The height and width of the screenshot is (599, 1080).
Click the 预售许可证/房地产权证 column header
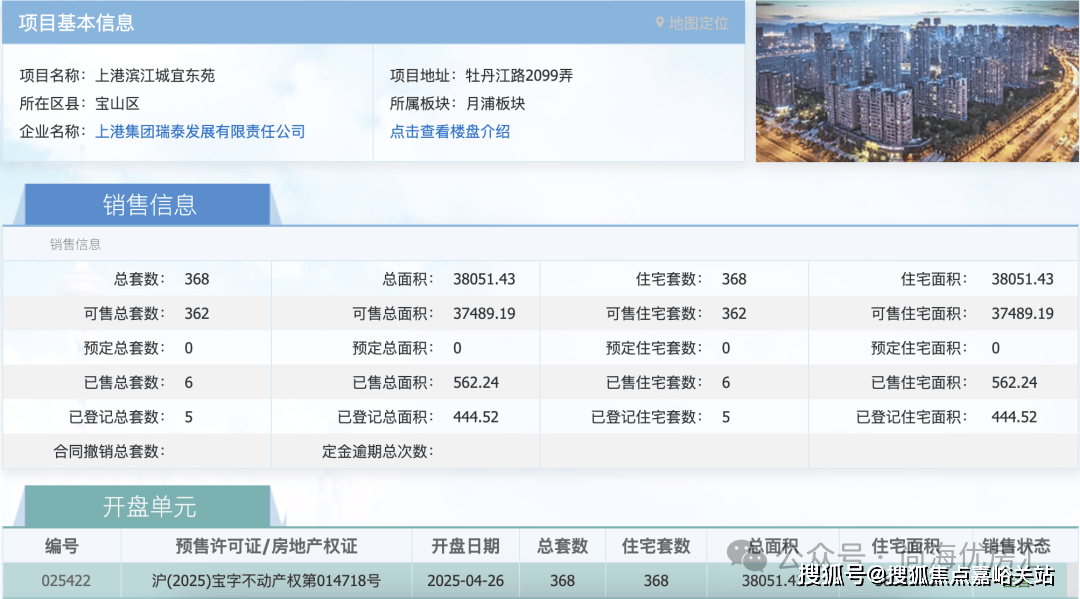266,546
